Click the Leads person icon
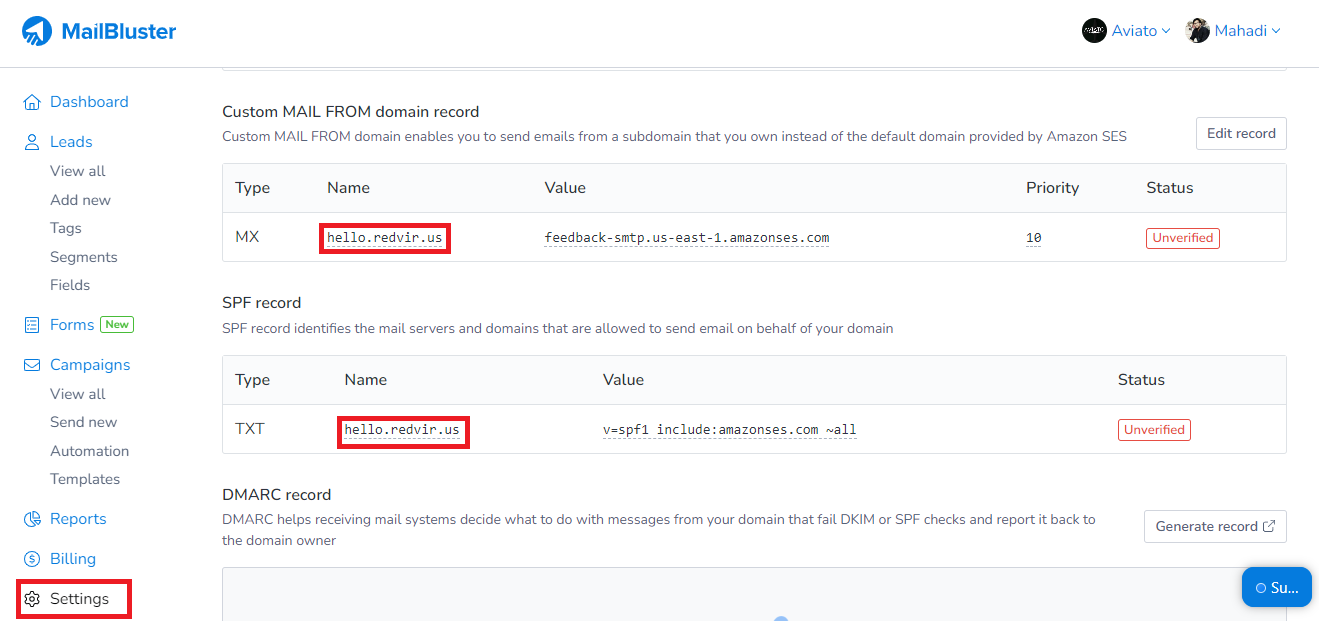 pos(30,141)
